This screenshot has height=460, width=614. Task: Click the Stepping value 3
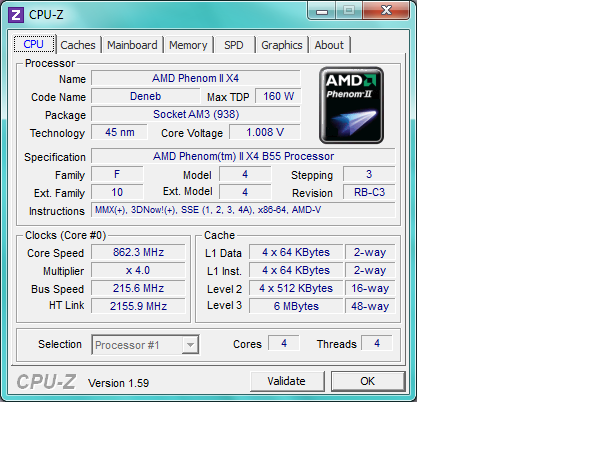[x=369, y=174]
